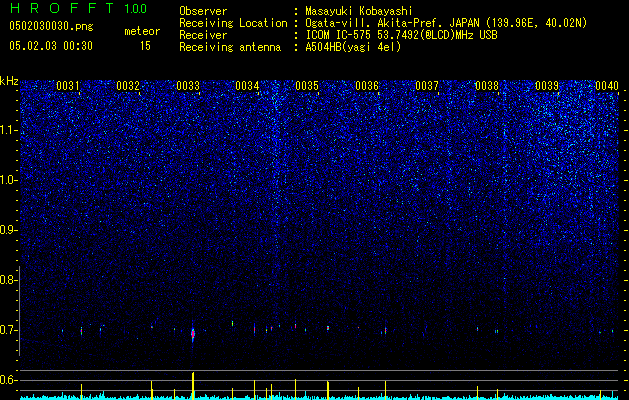Viewport: 629px width, 400px height.
Task: Click the strongest red meteor echo near 0033
Action: [x=193, y=333]
